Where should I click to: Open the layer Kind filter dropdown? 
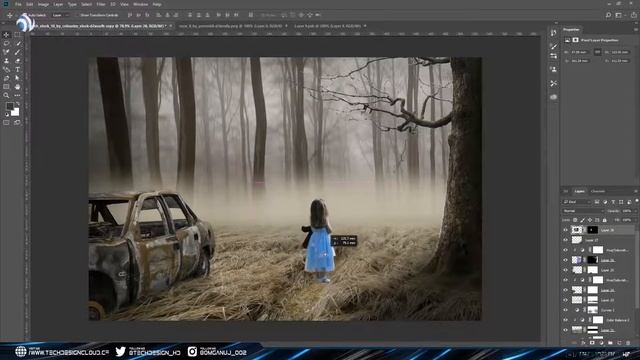(x=576, y=202)
